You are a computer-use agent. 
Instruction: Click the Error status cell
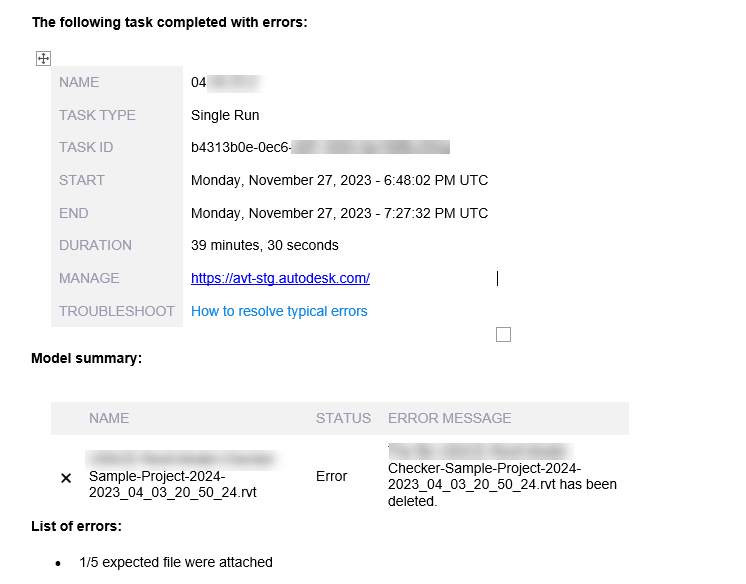click(331, 476)
